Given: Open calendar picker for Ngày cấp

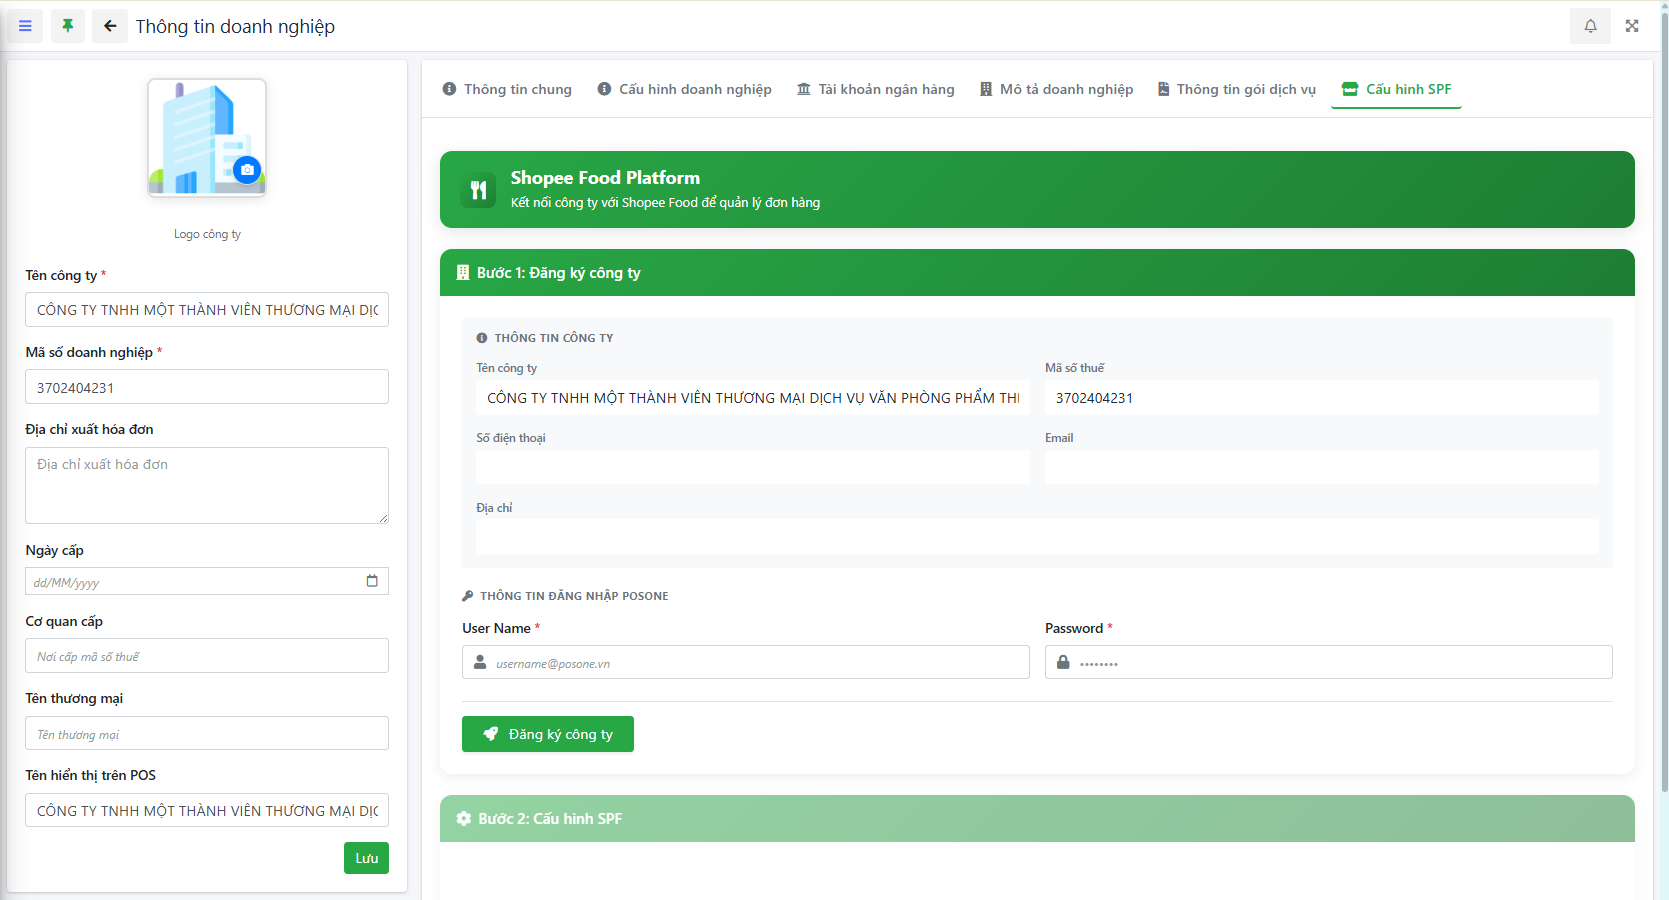Looking at the screenshot, I should [x=372, y=581].
